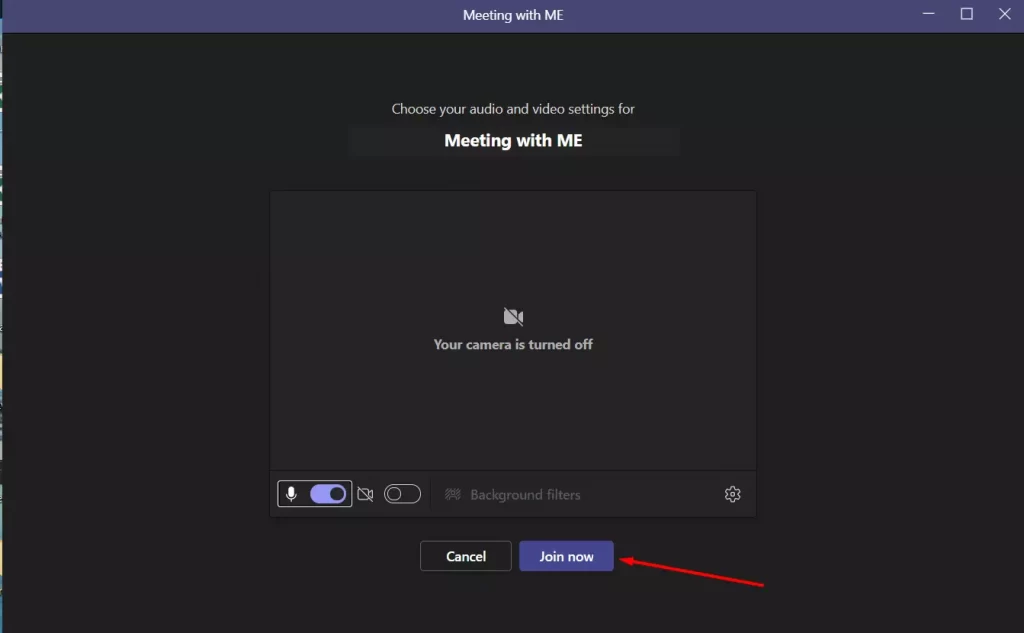Open Background filters by its text label
The height and width of the screenshot is (633, 1024).
[x=525, y=495]
